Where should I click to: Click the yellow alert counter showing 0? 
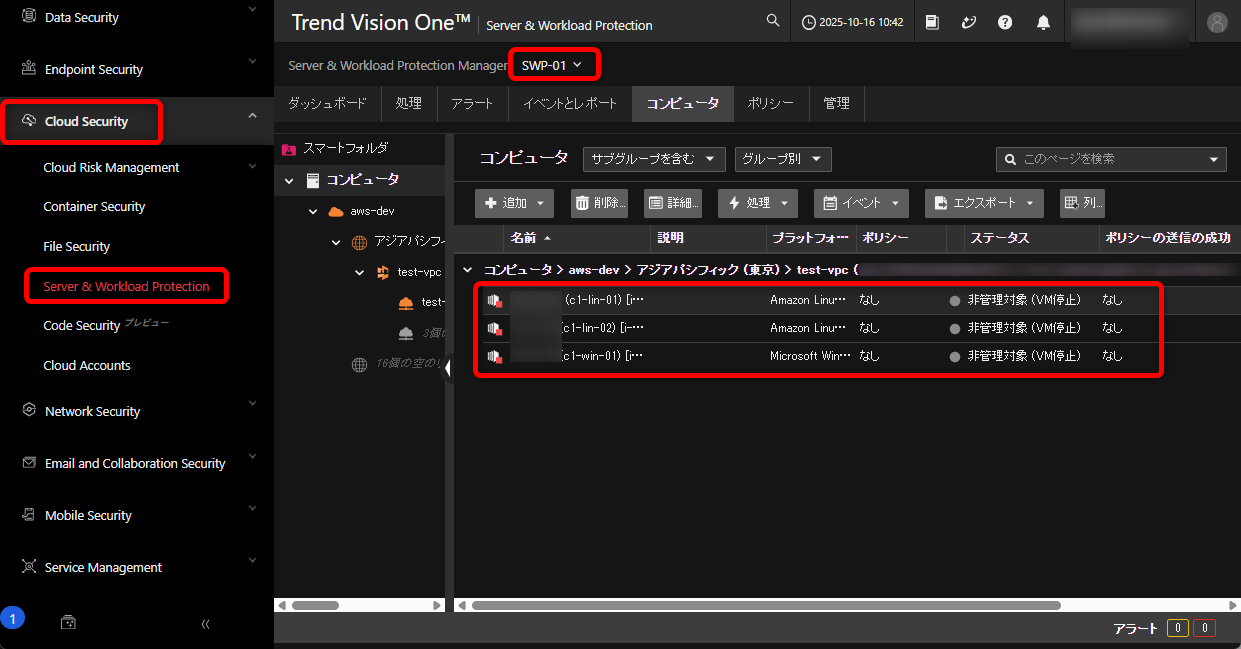(1179, 629)
